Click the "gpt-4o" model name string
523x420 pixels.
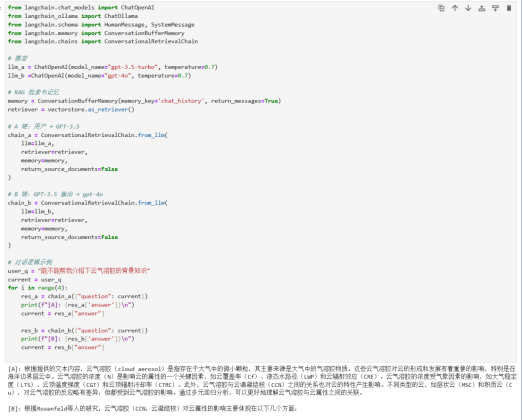(x=118, y=76)
